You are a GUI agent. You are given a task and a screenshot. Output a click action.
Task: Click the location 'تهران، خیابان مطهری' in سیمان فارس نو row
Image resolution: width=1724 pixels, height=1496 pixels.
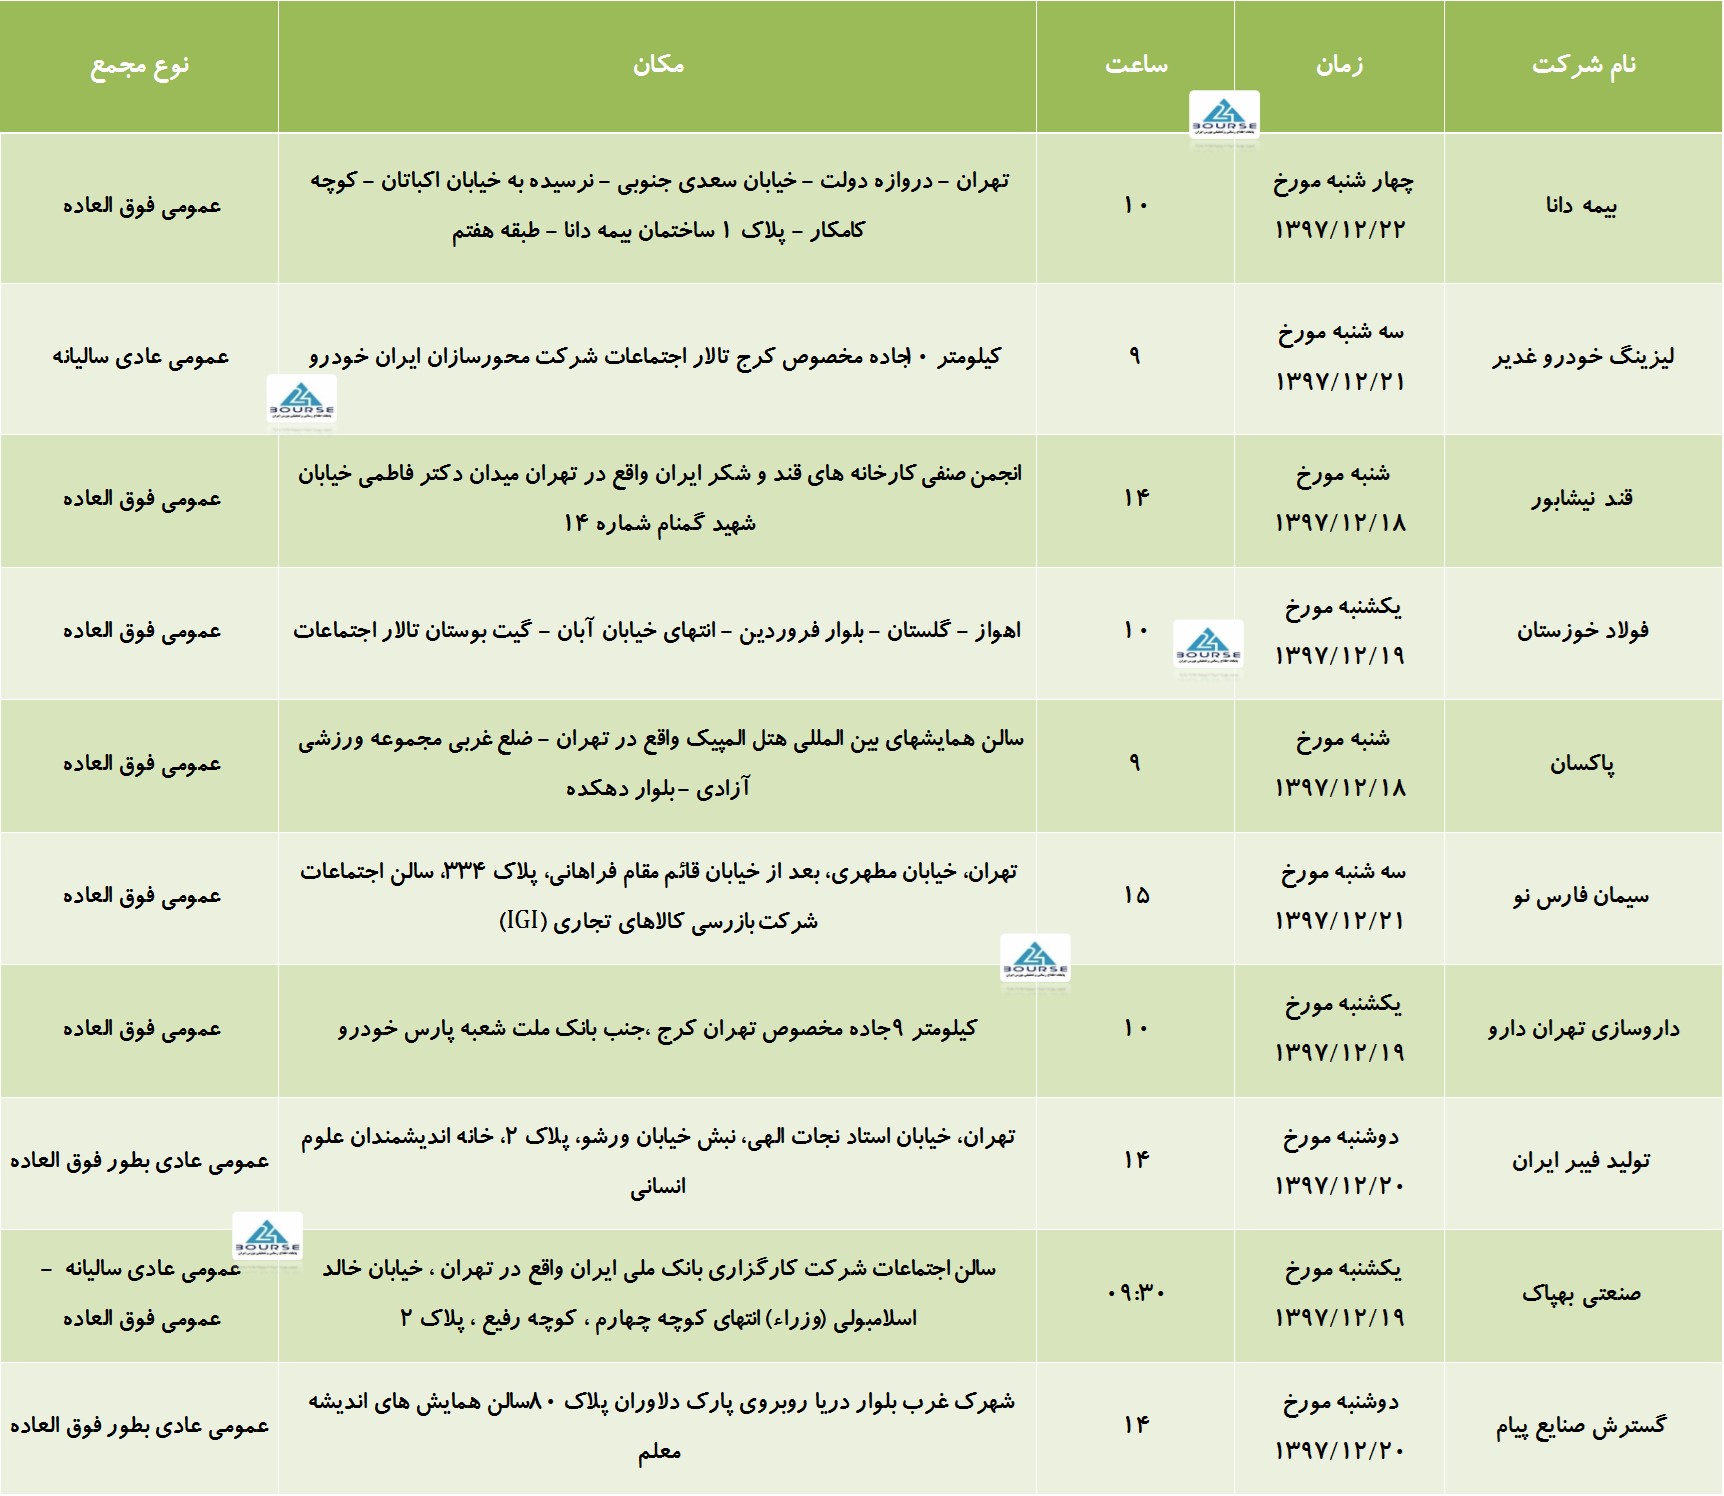pos(658,896)
